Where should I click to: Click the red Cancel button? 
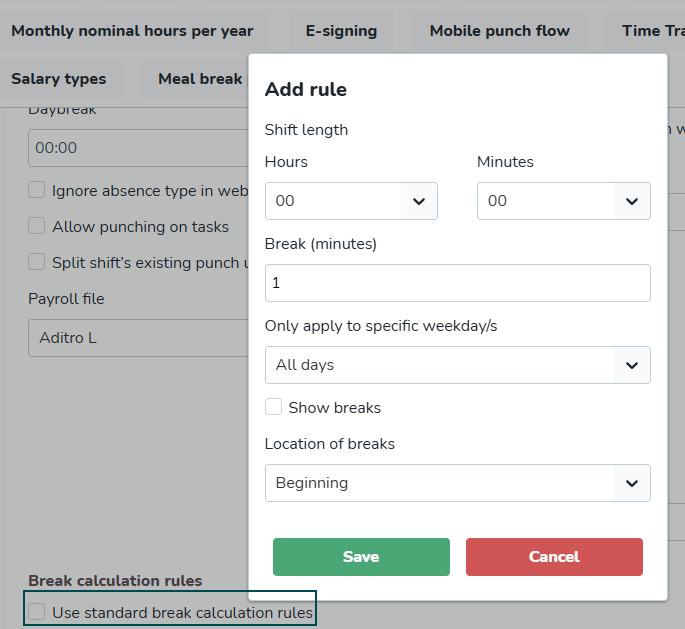click(554, 557)
